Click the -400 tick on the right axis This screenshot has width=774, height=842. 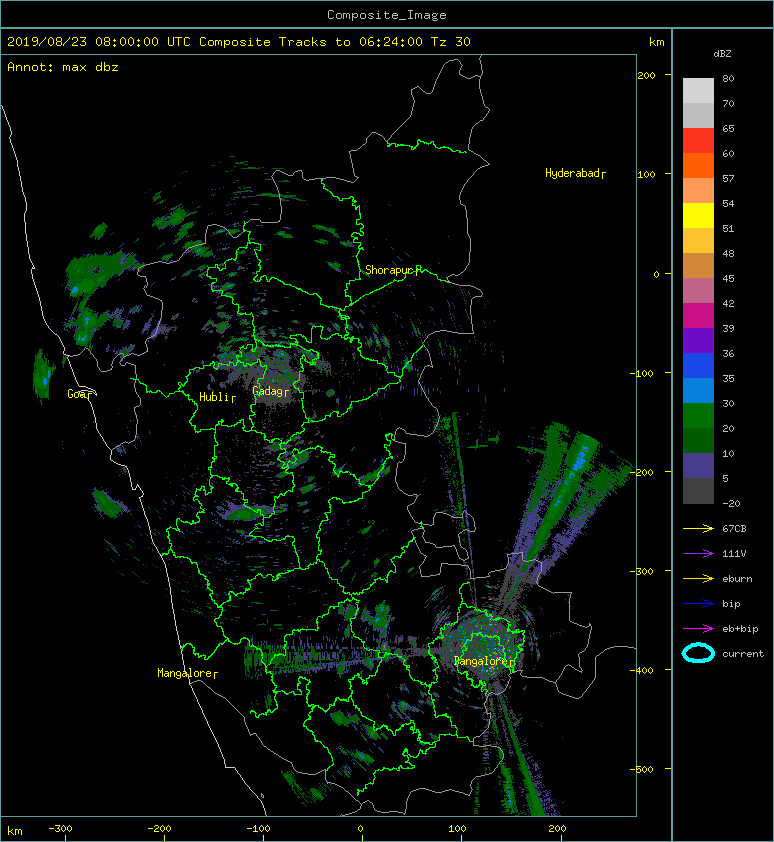pyautogui.click(x=641, y=670)
